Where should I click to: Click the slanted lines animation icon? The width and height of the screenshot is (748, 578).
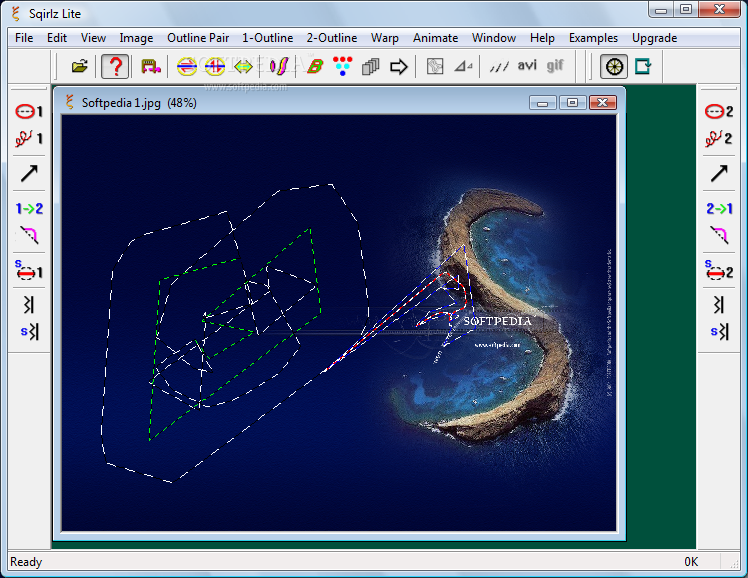pos(499,66)
